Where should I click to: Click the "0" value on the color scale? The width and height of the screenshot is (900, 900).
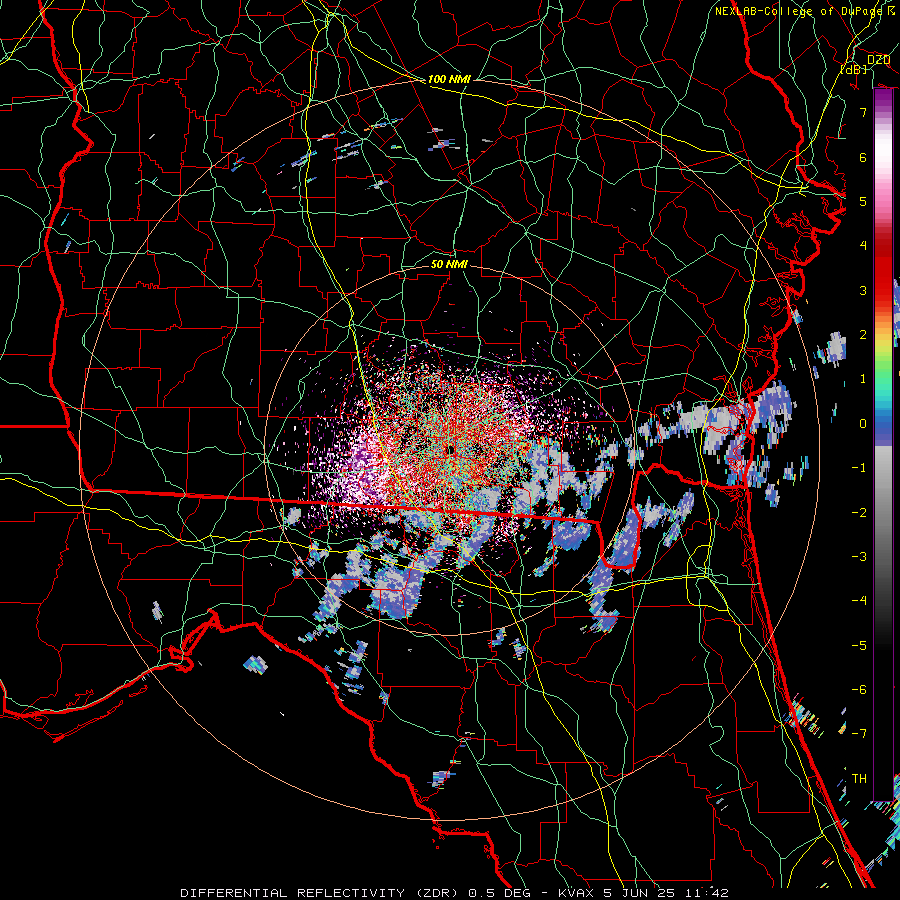point(863,424)
